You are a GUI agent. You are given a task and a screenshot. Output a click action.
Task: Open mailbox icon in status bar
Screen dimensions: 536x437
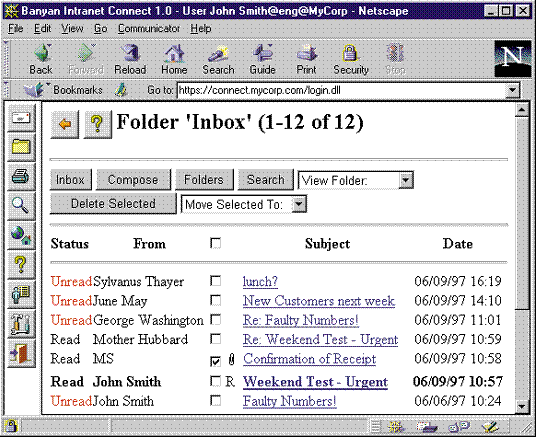[x=427, y=426]
